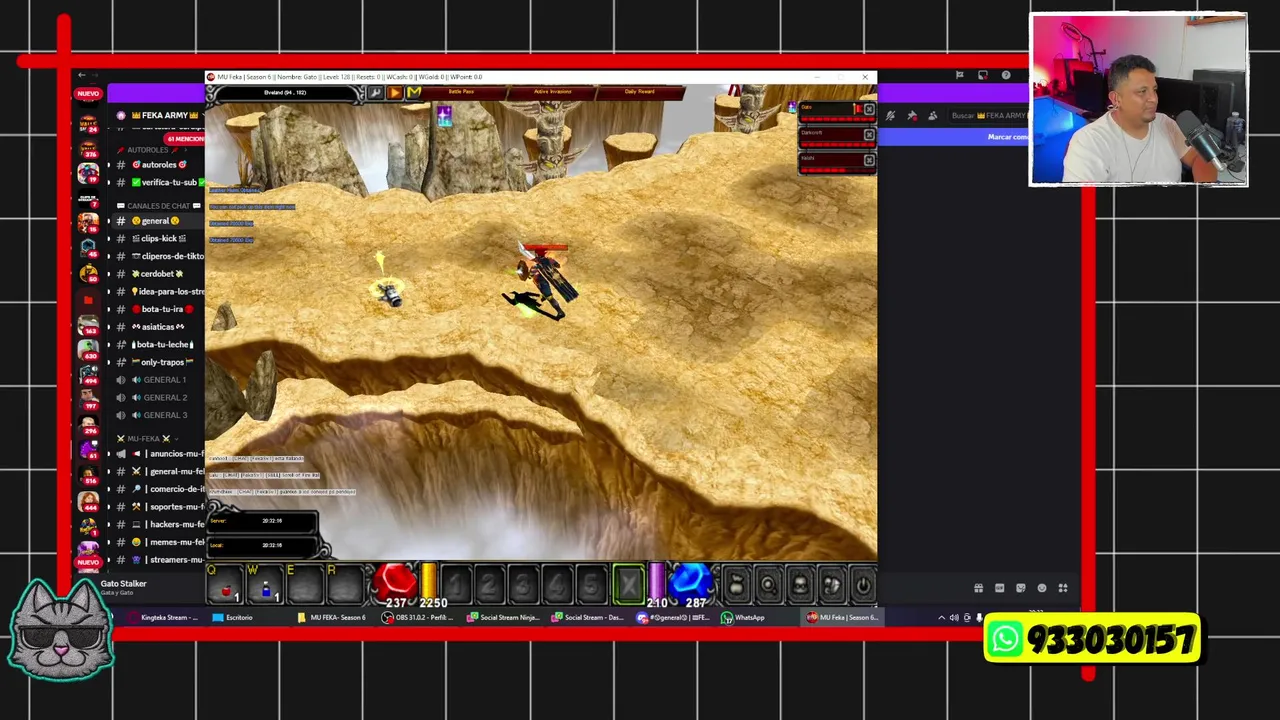This screenshot has width=1280, height=720.
Task: Open the emoji picker in Discord chat bar
Action: (1042, 588)
